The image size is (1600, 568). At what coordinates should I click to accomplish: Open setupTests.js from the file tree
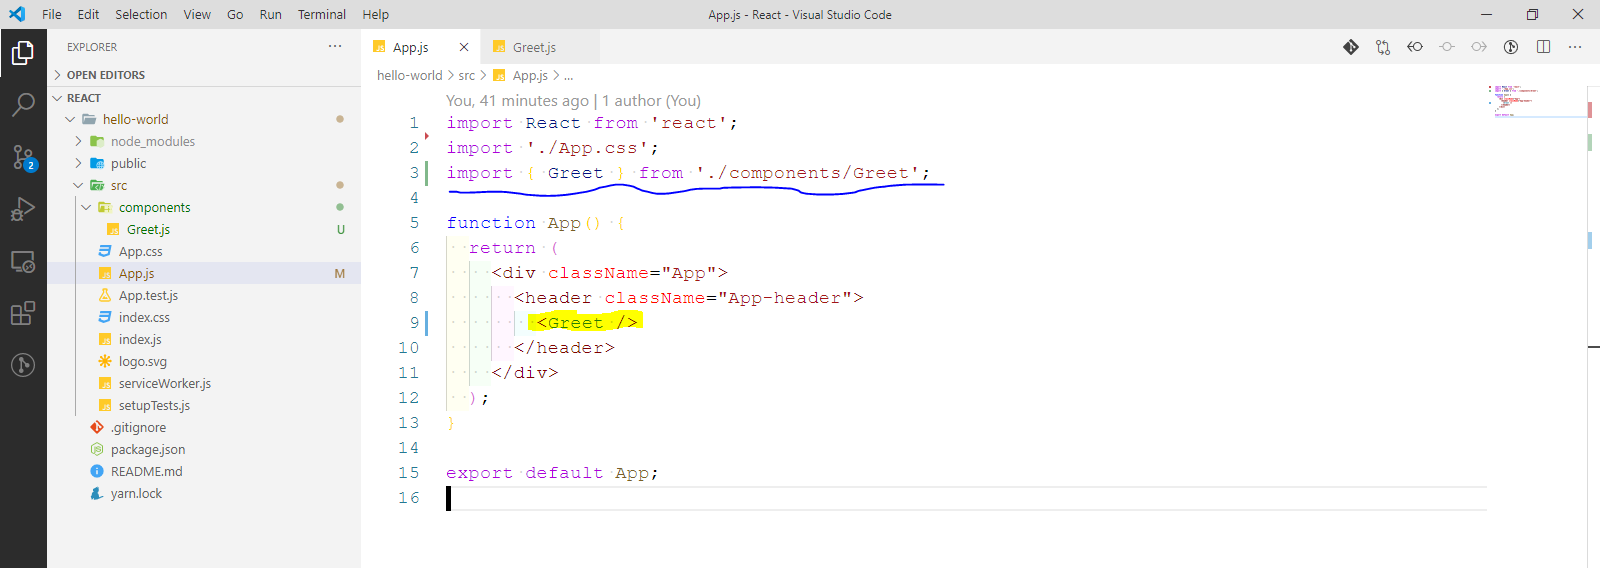(154, 406)
